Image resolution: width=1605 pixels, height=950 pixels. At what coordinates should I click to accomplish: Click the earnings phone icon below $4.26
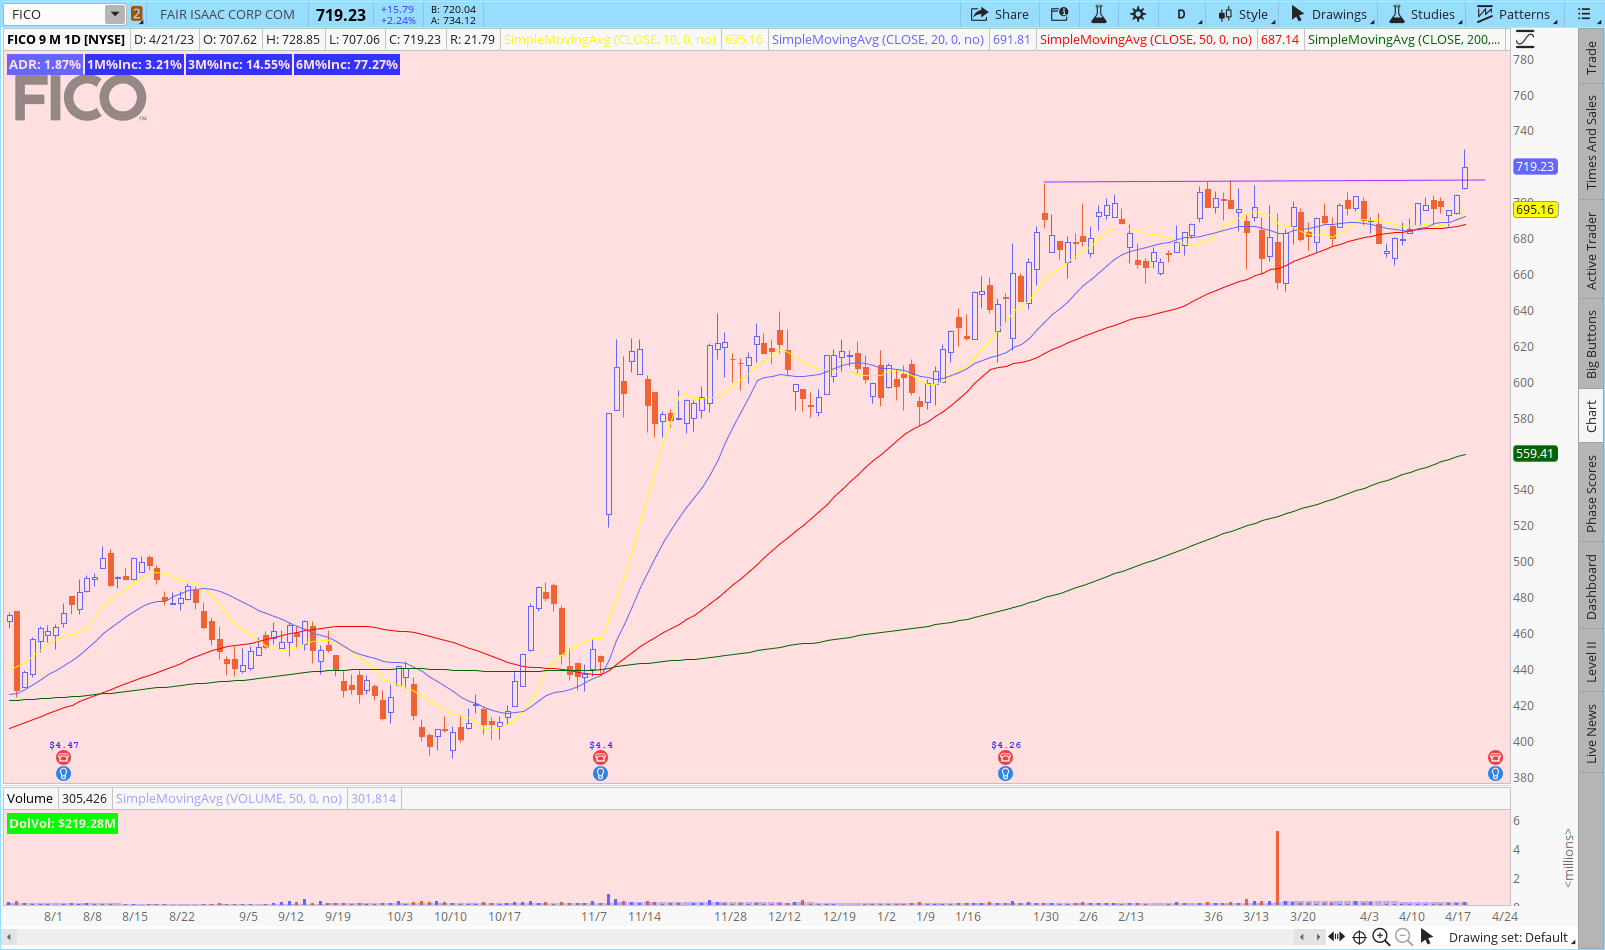[x=1005, y=758]
